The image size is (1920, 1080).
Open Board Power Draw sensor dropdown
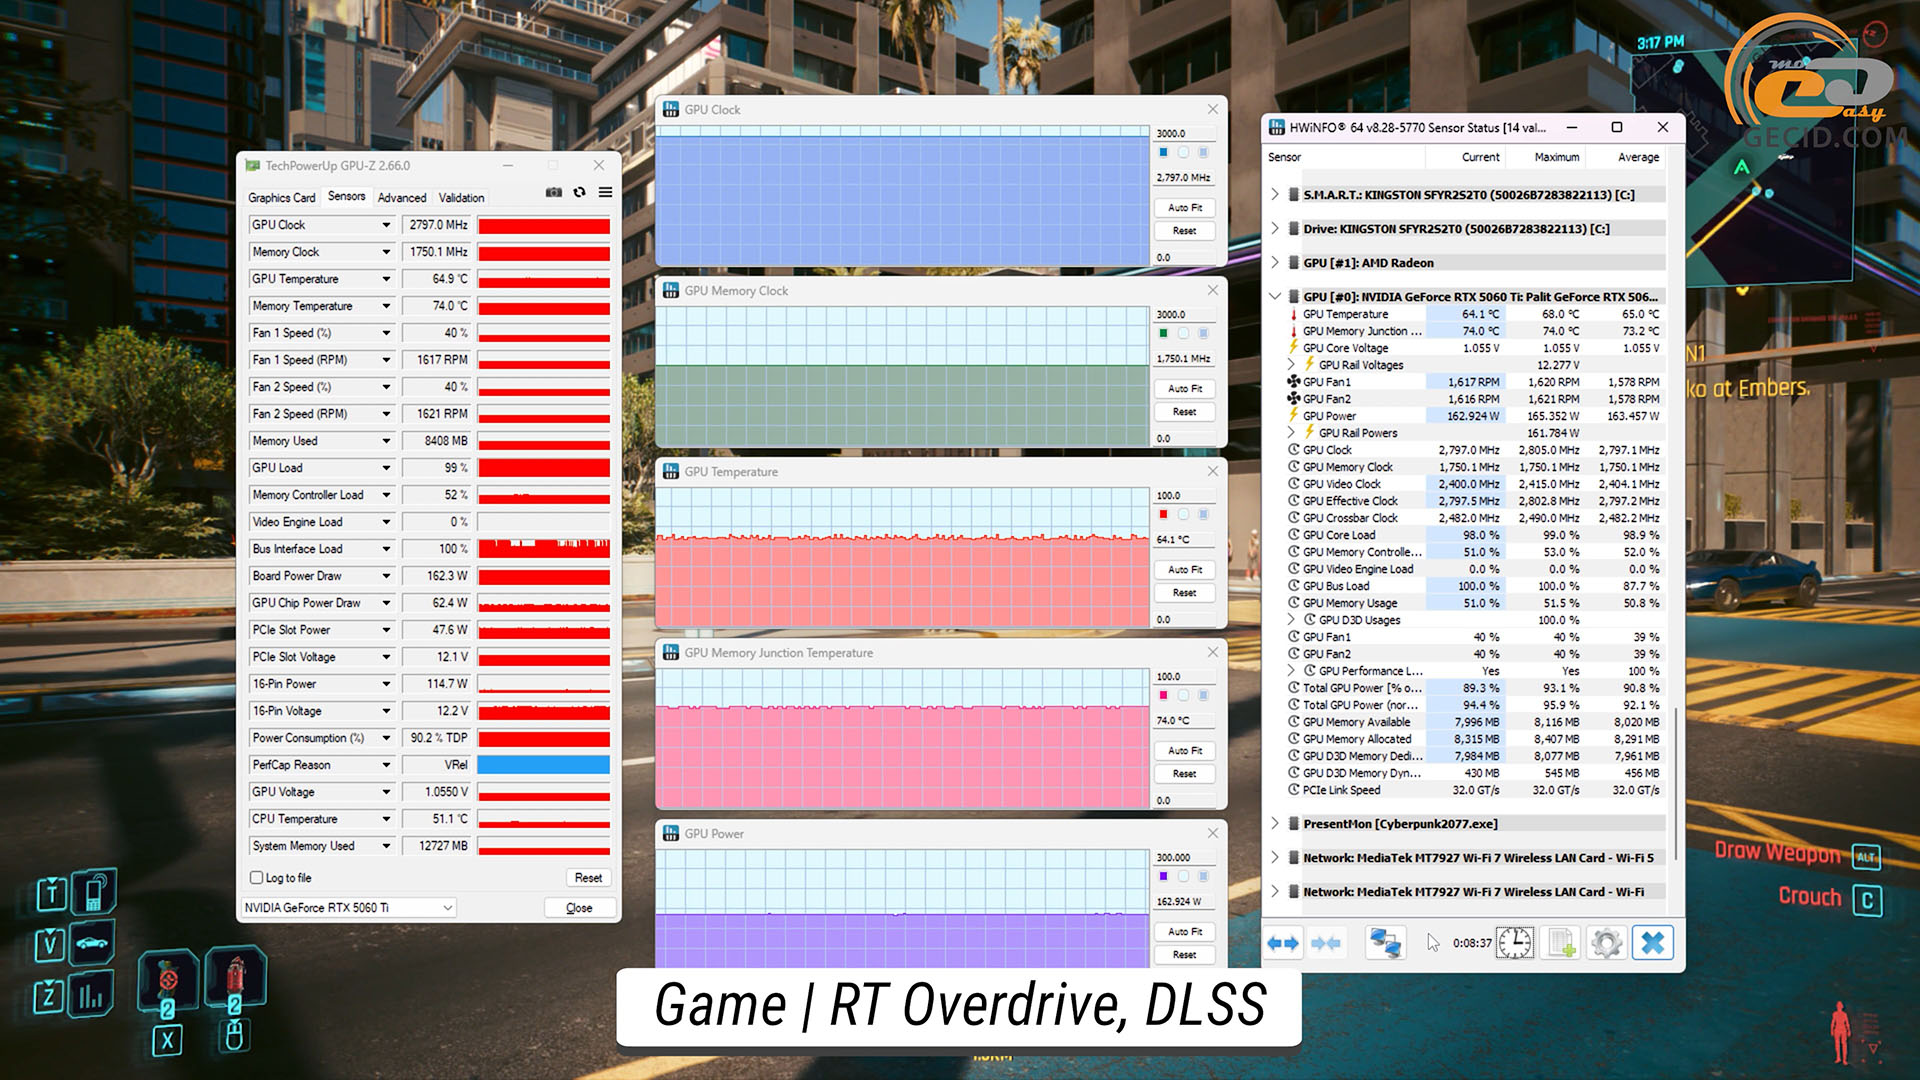click(386, 576)
